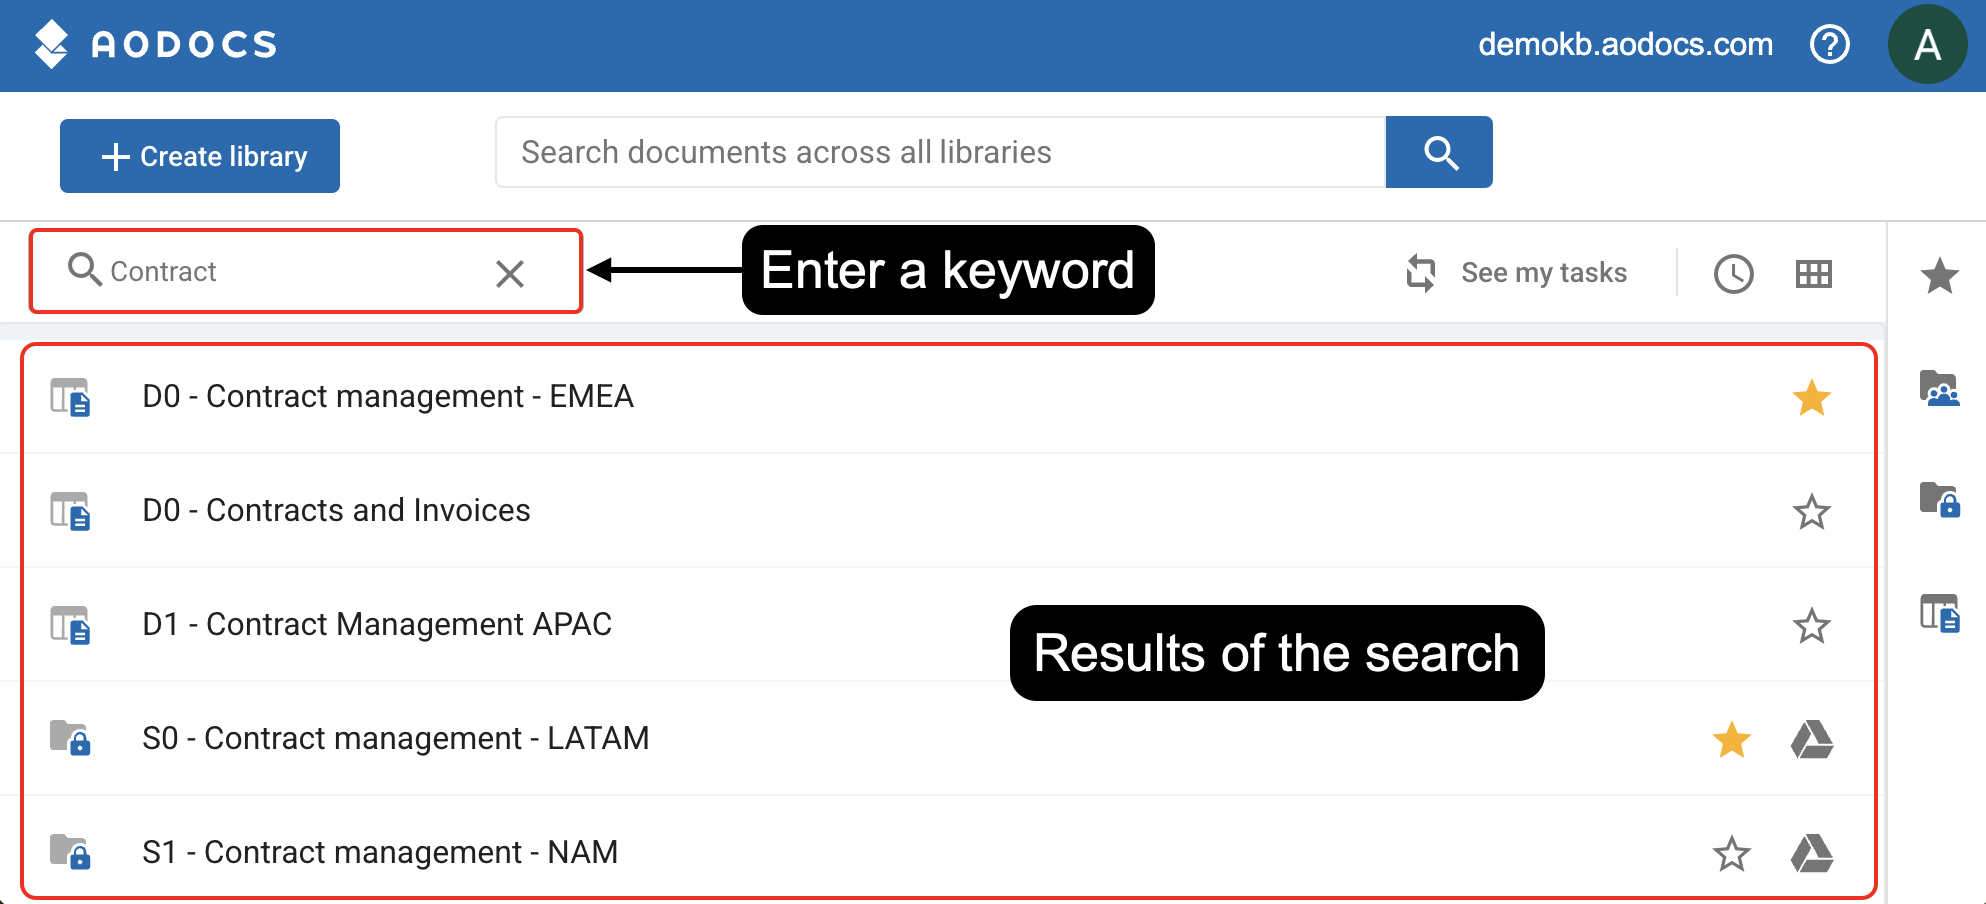Star the D0 - Contracts and Invoices library
The image size is (1986, 904).
[1811, 512]
